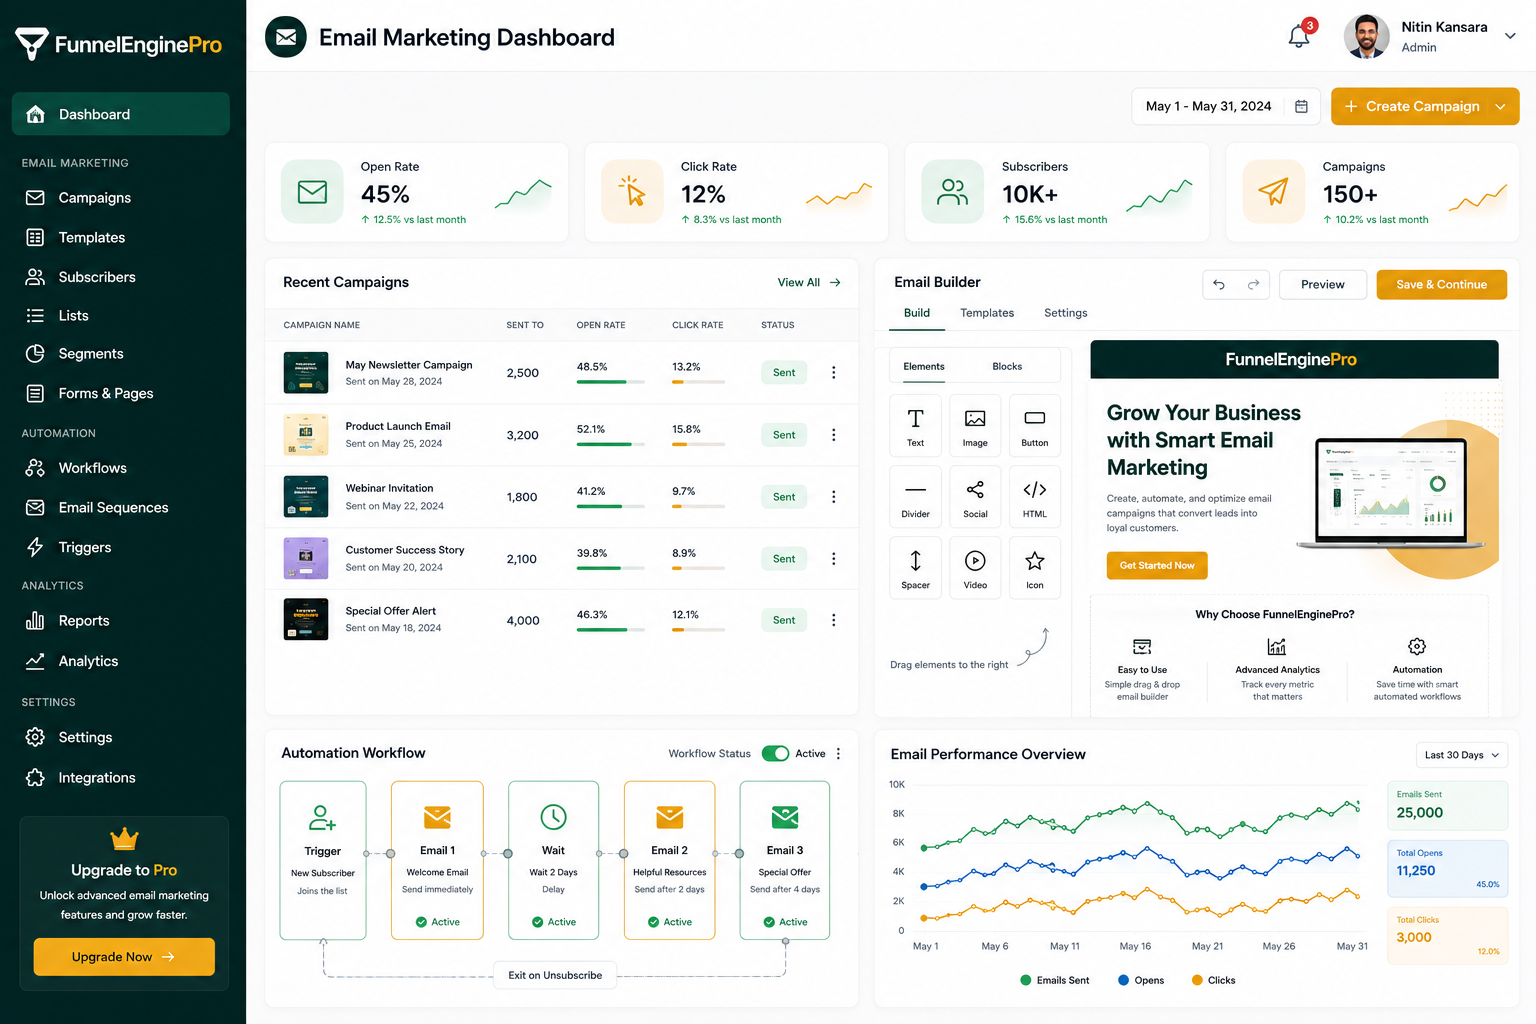The width and height of the screenshot is (1536, 1024).
Task: Click the FunnelEnginePro logo
Action: click(119, 44)
